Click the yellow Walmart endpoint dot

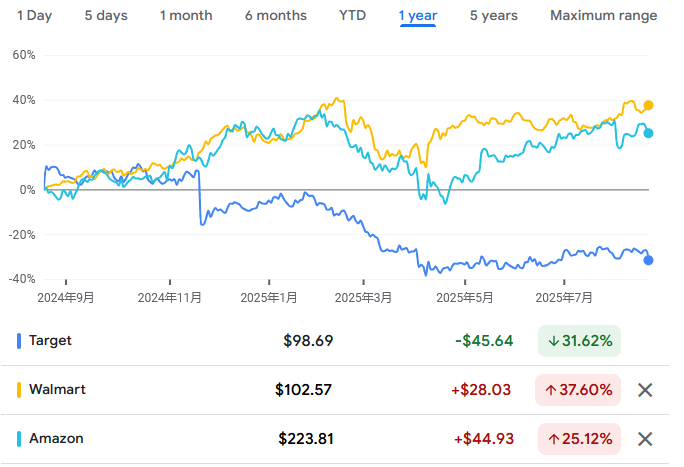pyautogui.click(x=648, y=106)
